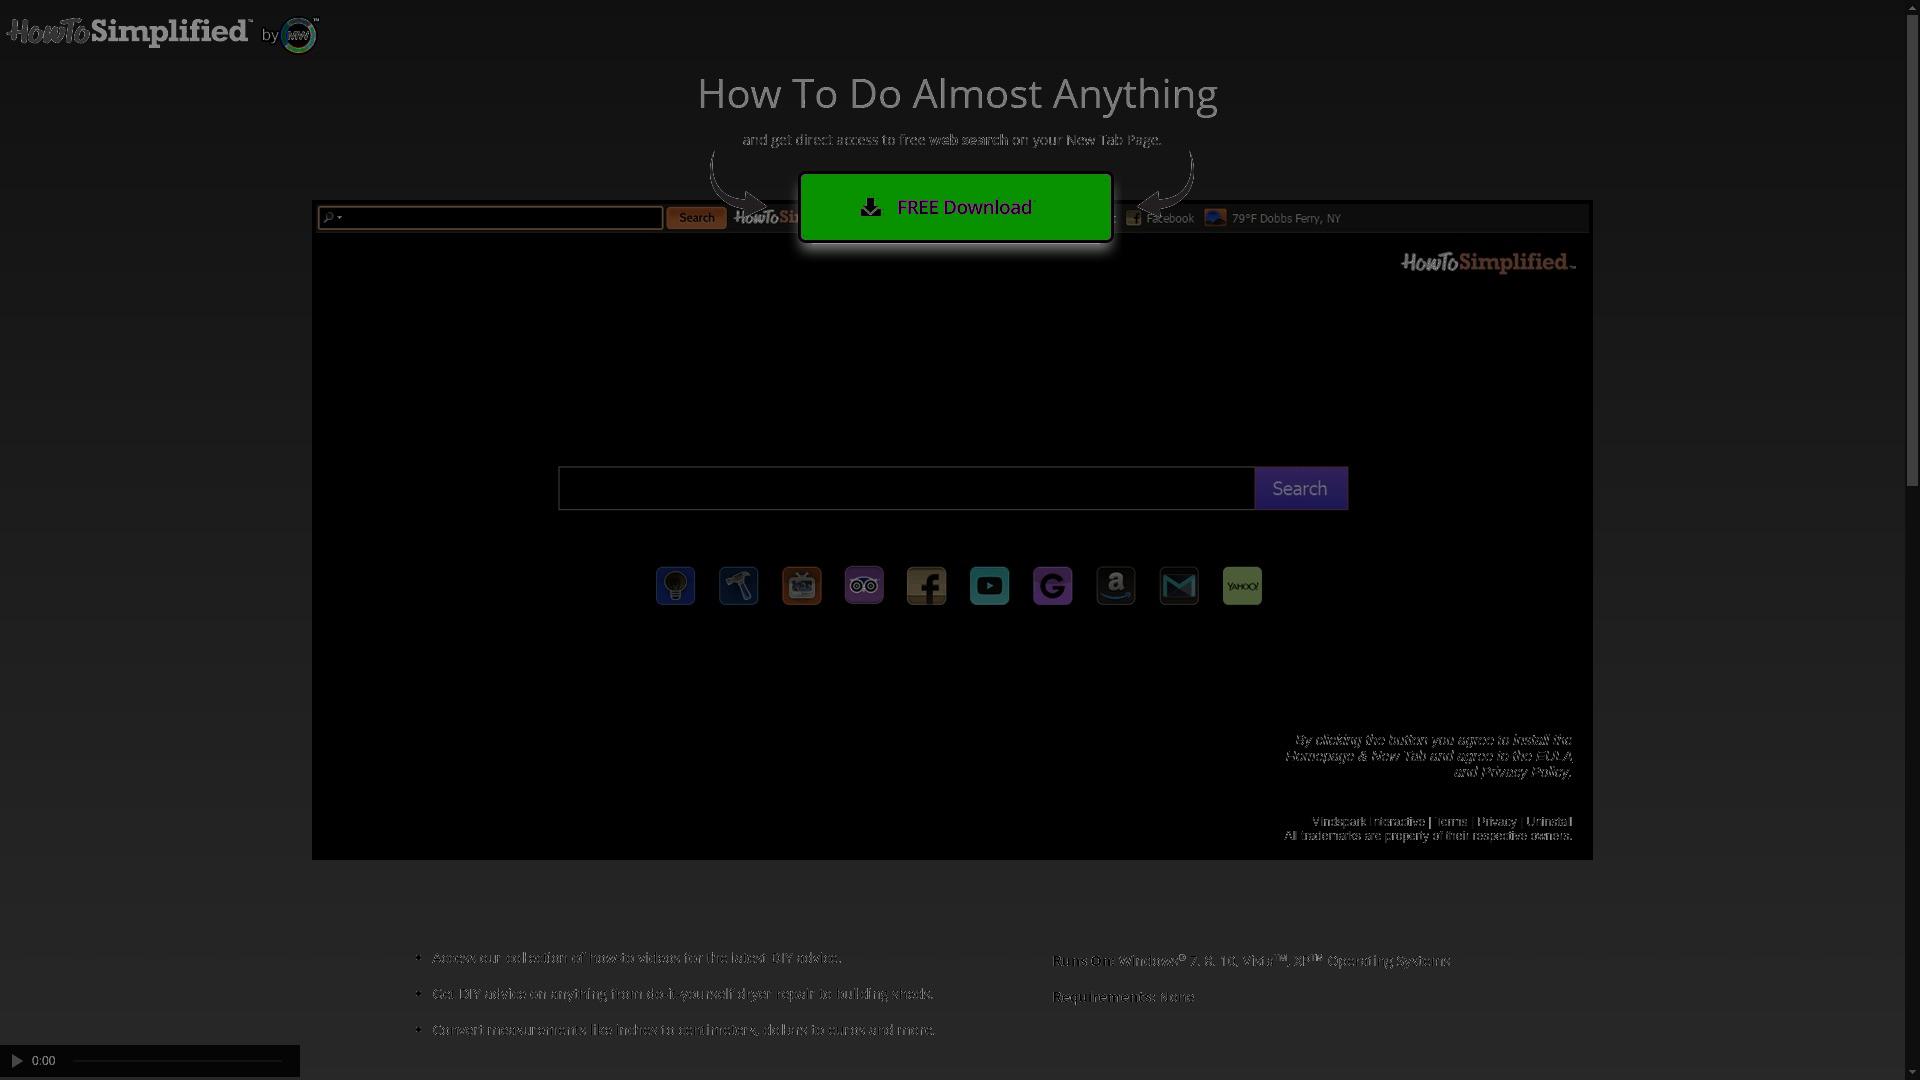Click the bullet about converting measurements
This screenshot has width=1920, height=1080.
pyautogui.click(x=684, y=1030)
